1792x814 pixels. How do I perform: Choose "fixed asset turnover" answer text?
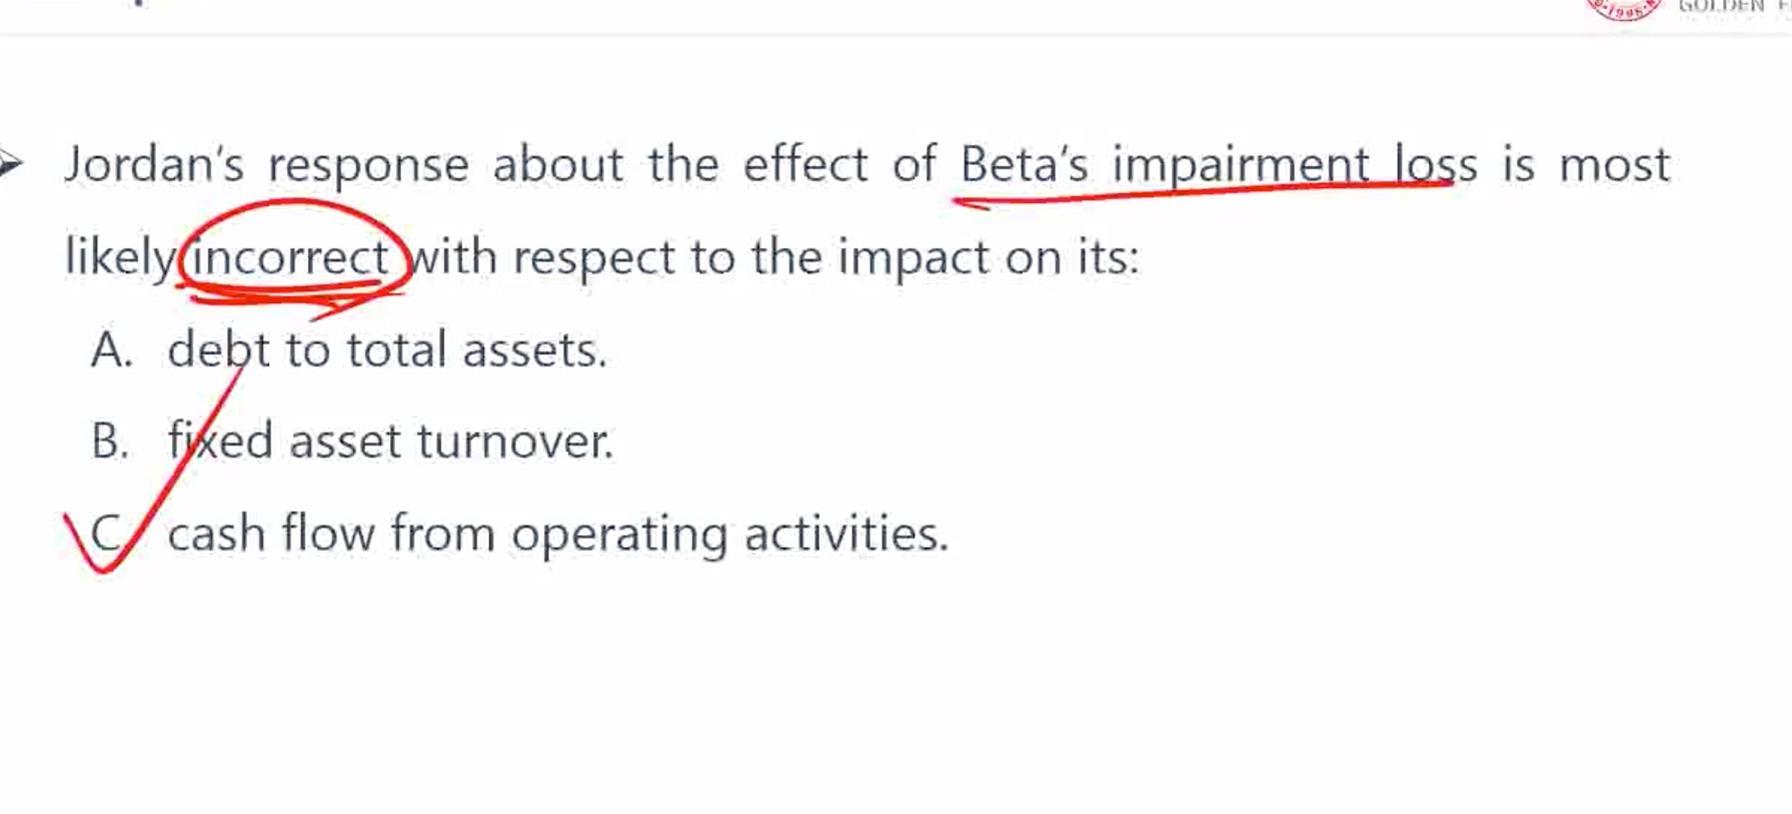(x=390, y=441)
